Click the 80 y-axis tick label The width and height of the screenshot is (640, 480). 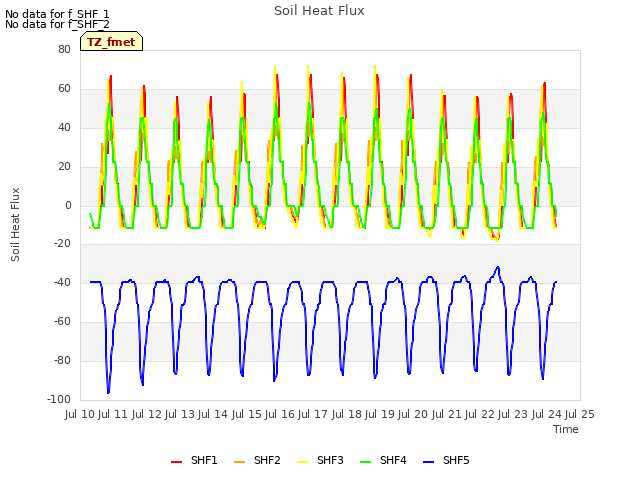[64, 50]
